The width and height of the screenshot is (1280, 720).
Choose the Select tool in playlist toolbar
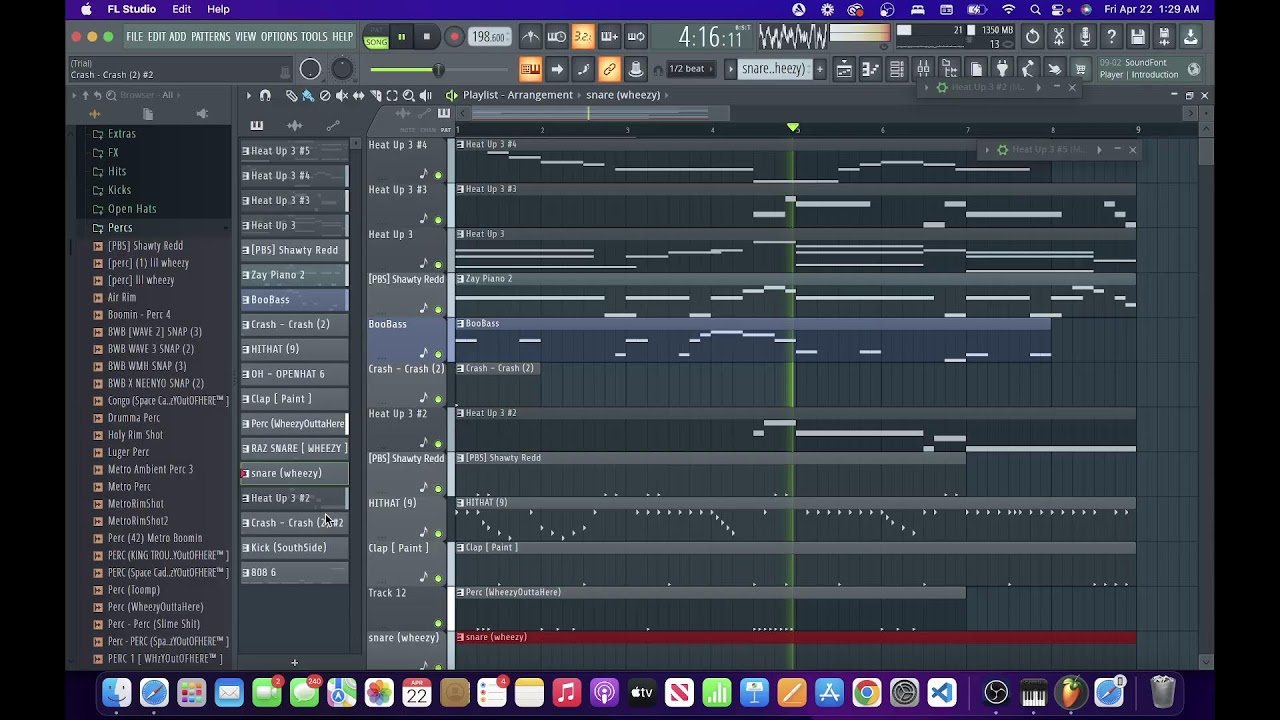pyautogui.click(x=392, y=95)
